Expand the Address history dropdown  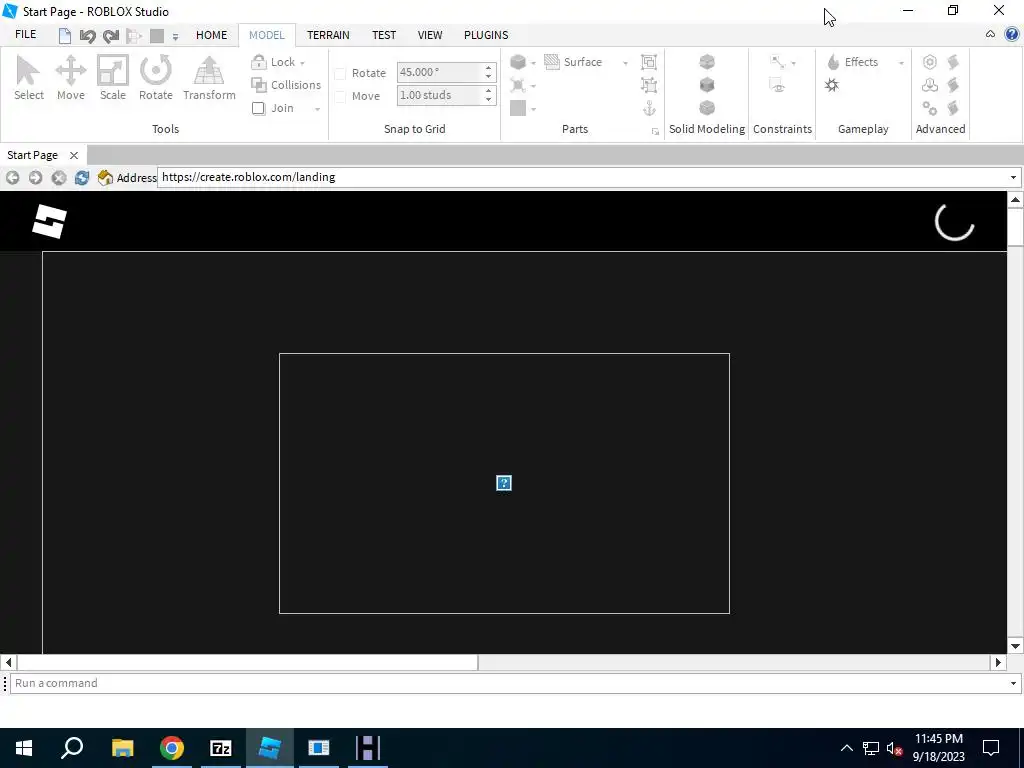(x=1013, y=178)
